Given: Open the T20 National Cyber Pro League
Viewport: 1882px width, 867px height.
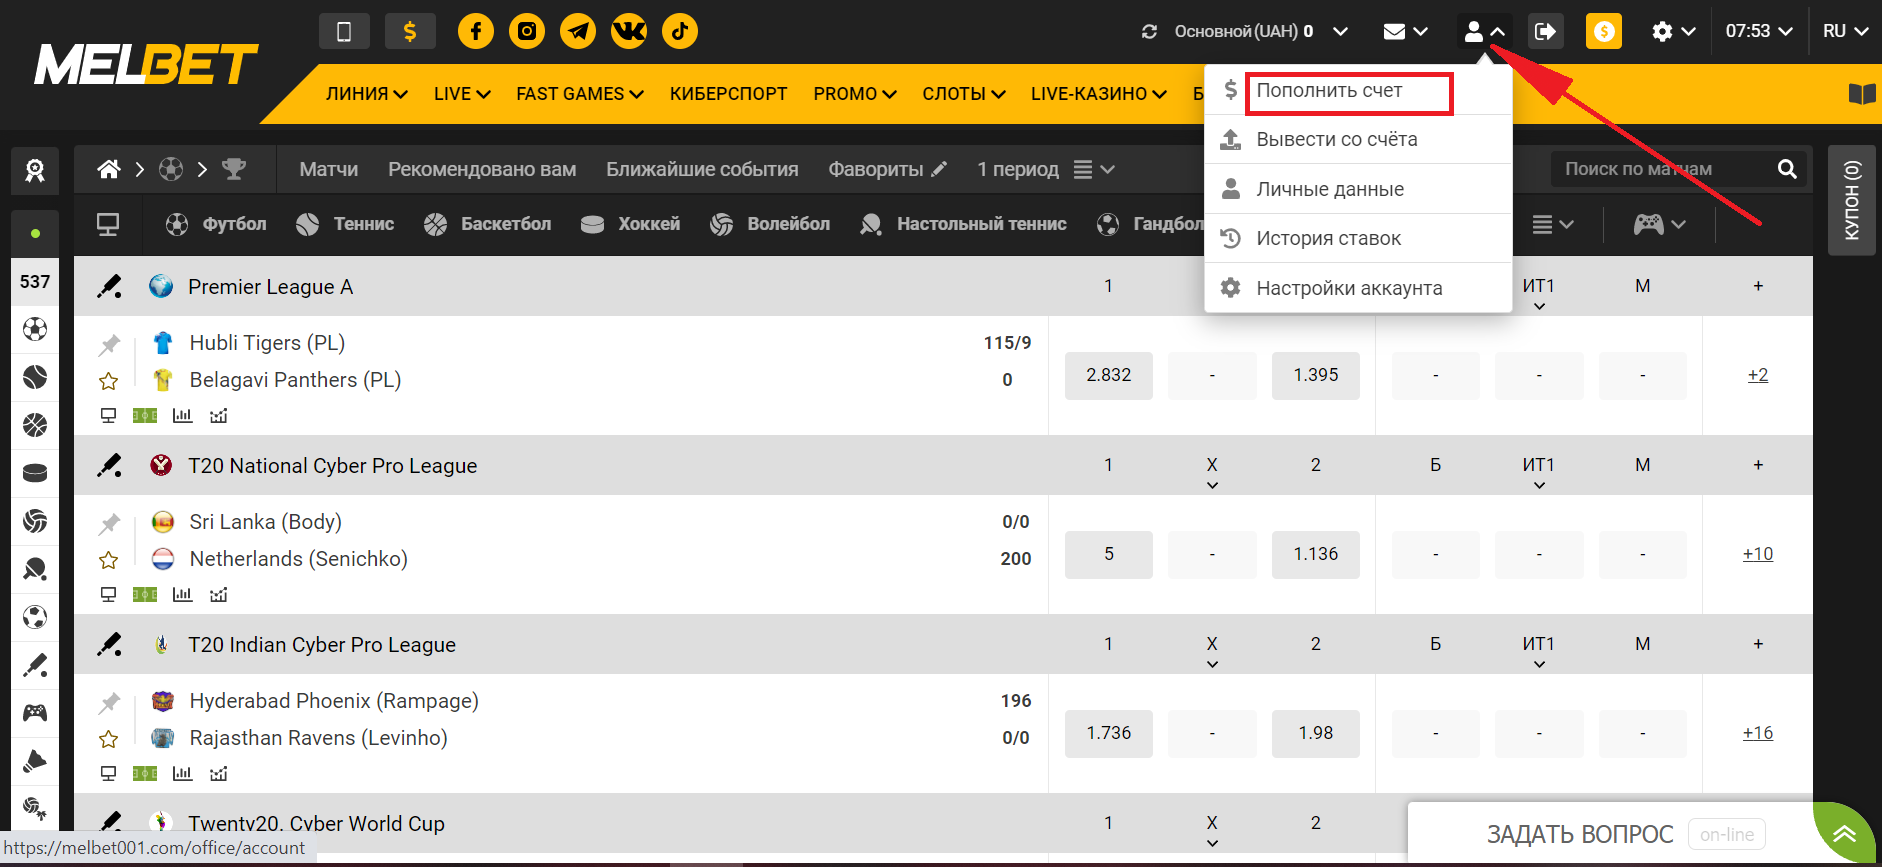Looking at the screenshot, I should tap(332, 466).
